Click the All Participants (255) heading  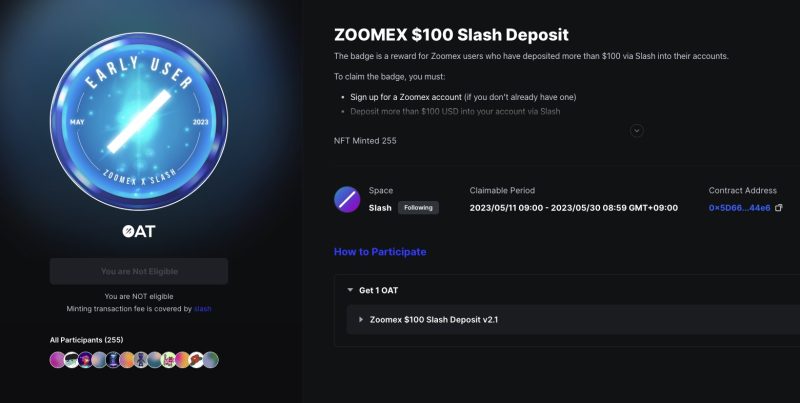point(86,340)
